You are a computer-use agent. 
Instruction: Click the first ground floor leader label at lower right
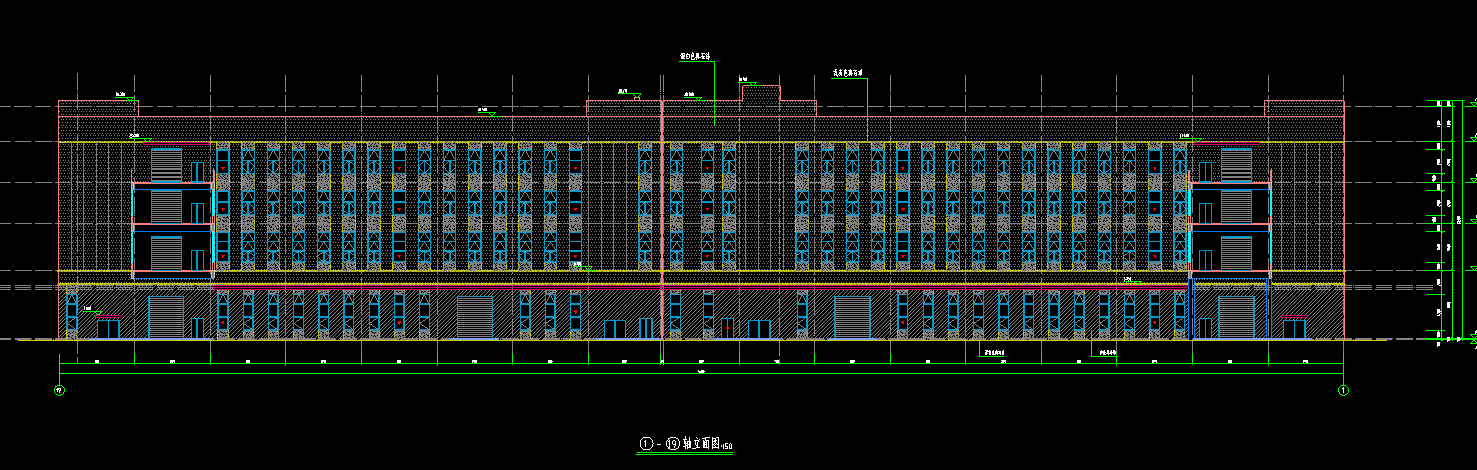coord(992,353)
